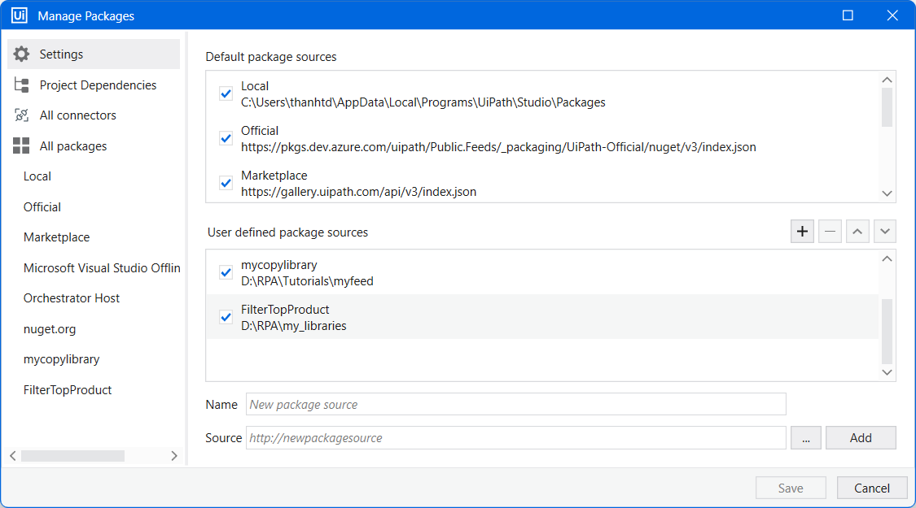Open the Local feed in sidebar

coord(37,176)
